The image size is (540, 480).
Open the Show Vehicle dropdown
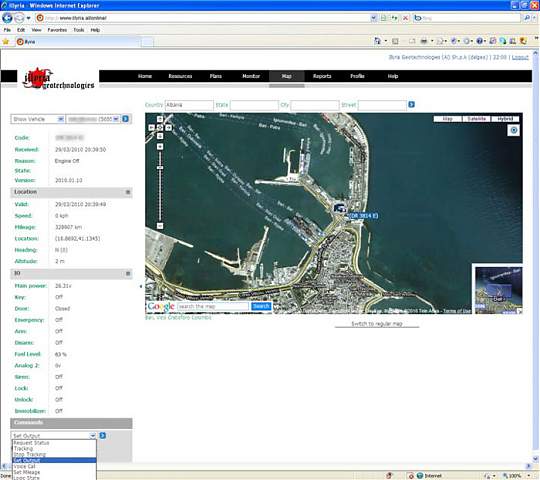point(38,119)
